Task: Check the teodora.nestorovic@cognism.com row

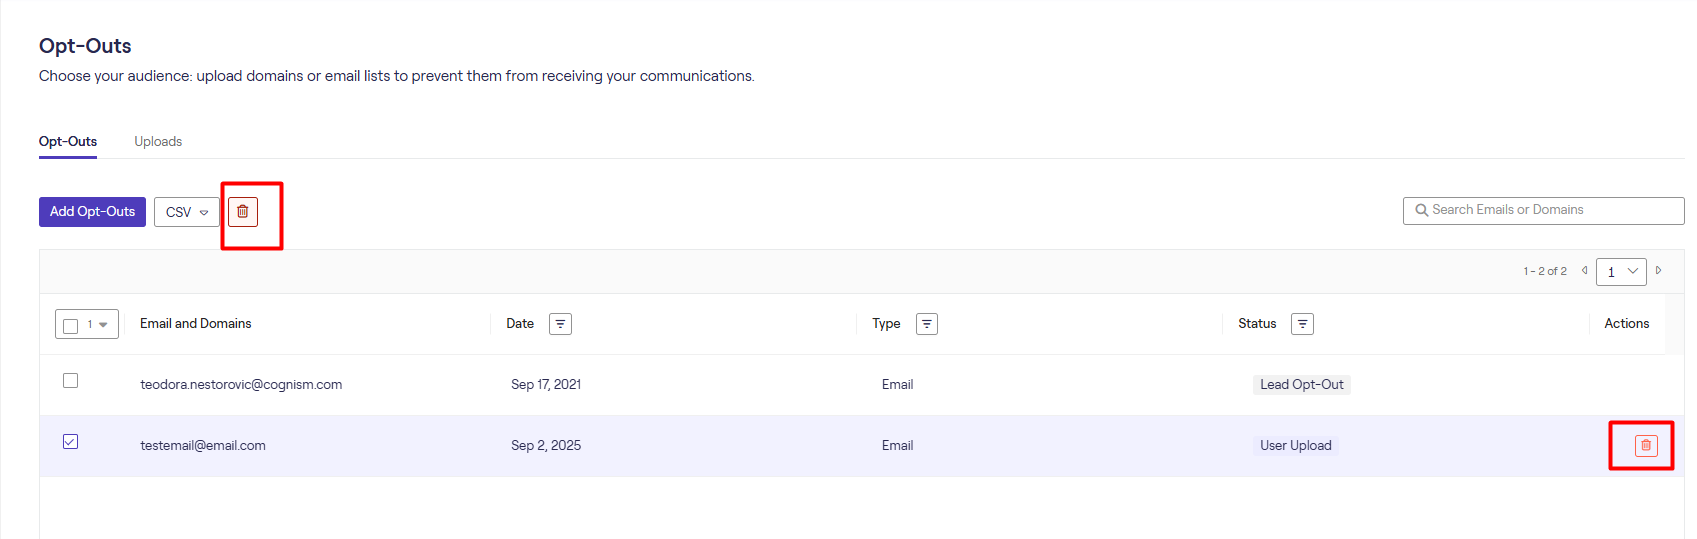Action: click(x=71, y=381)
